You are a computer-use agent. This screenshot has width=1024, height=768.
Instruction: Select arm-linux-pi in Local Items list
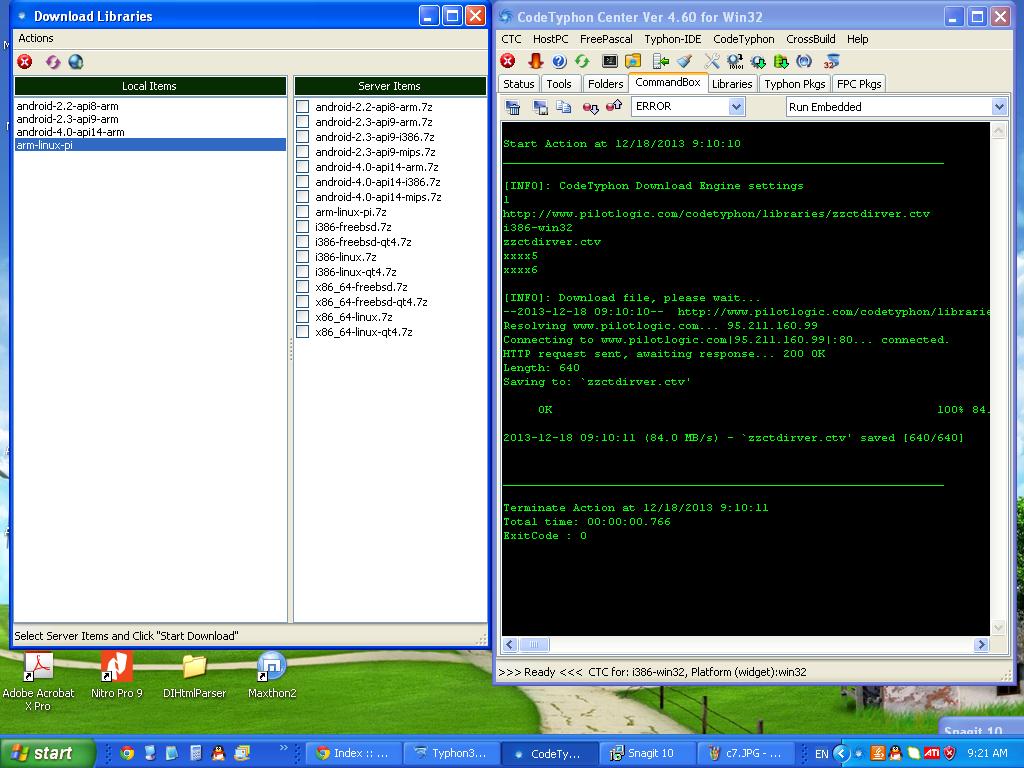coord(150,145)
